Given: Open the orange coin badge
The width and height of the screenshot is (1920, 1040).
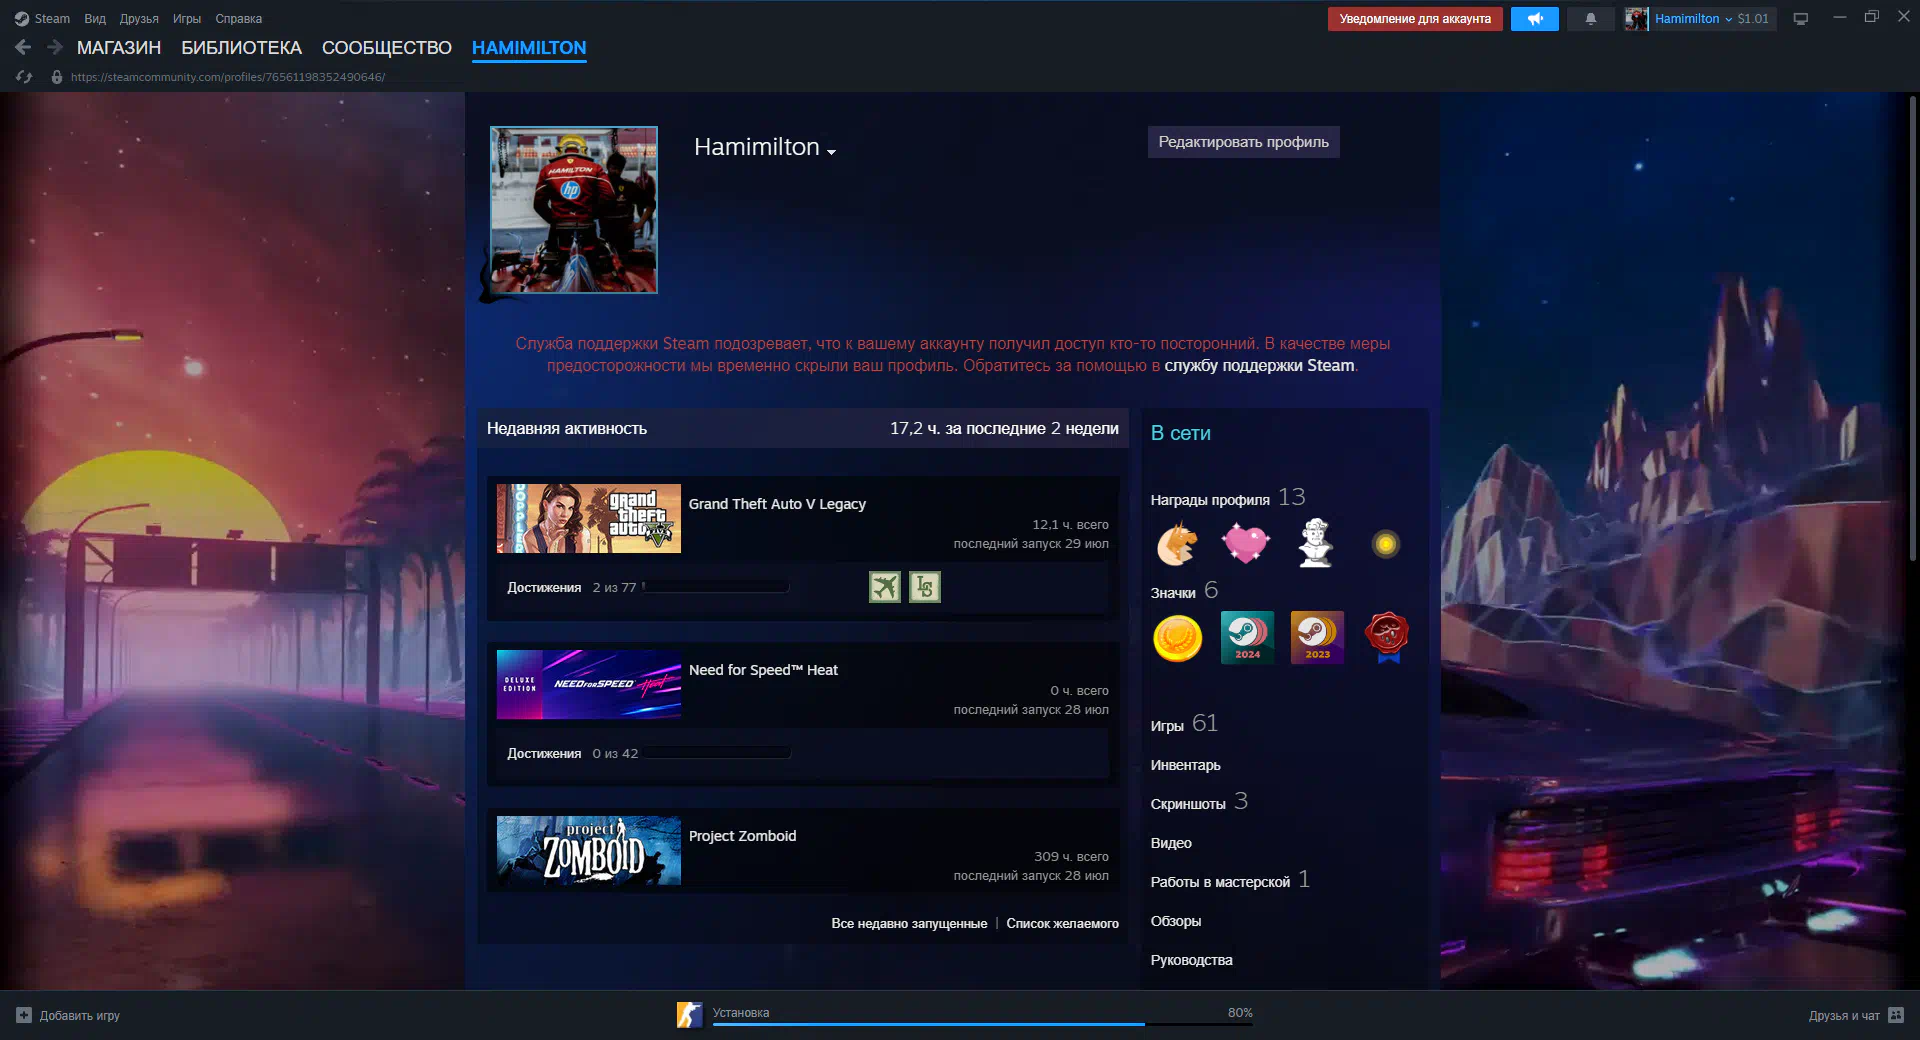Looking at the screenshot, I should pyautogui.click(x=1177, y=638).
